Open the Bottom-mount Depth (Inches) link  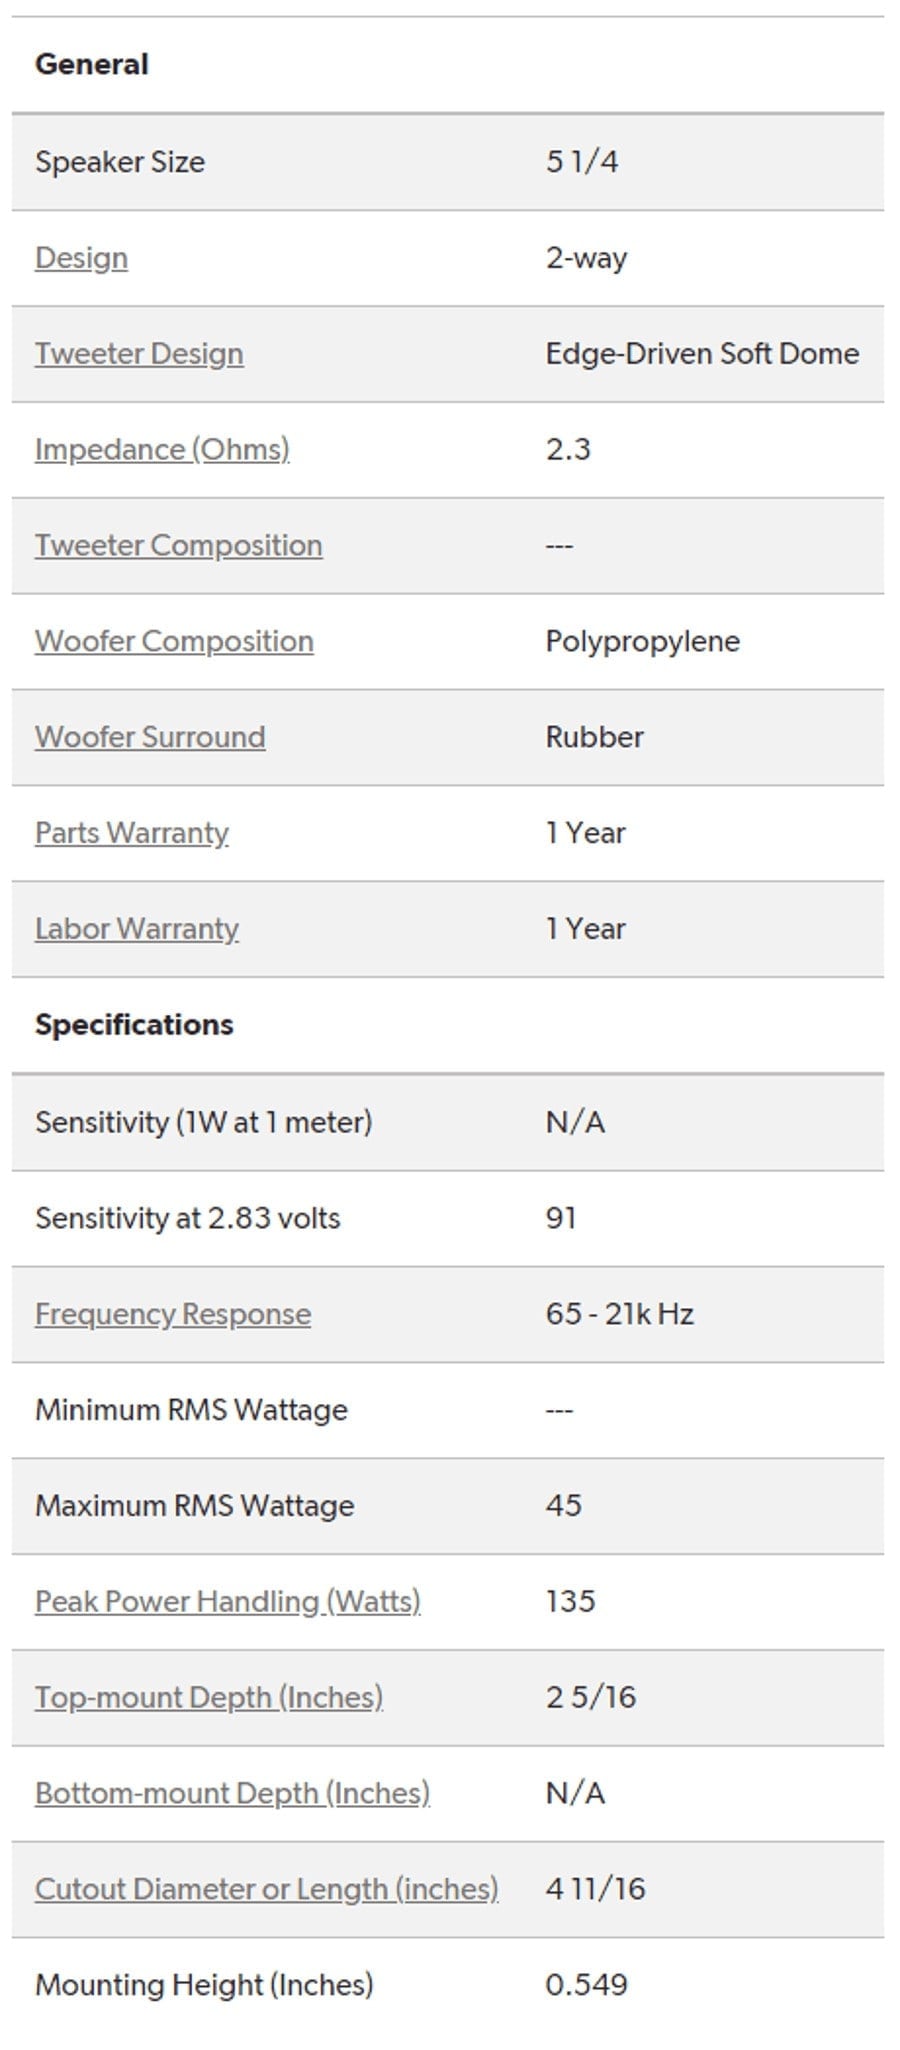pyautogui.click(x=232, y=1794)
